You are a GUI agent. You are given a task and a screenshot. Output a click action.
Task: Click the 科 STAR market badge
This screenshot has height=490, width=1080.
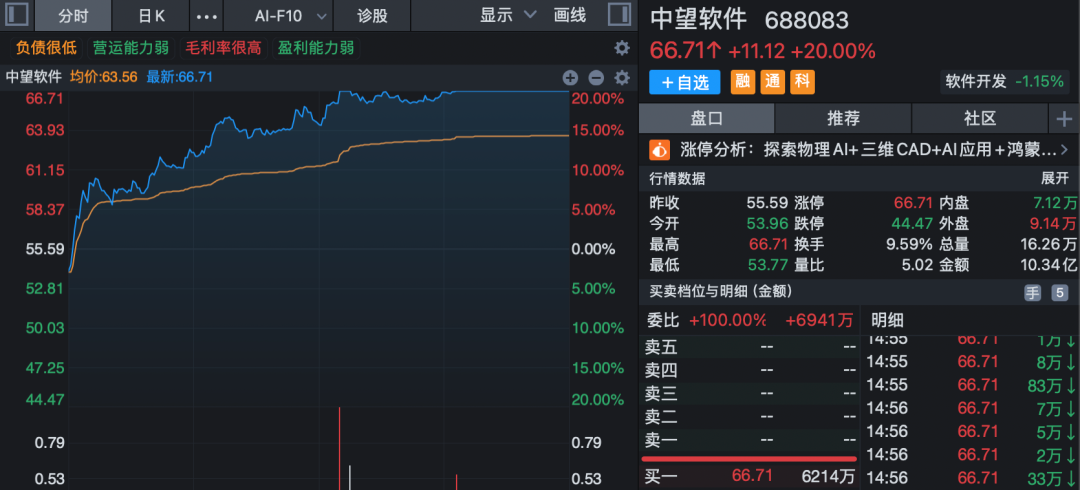tap(802, 82)
